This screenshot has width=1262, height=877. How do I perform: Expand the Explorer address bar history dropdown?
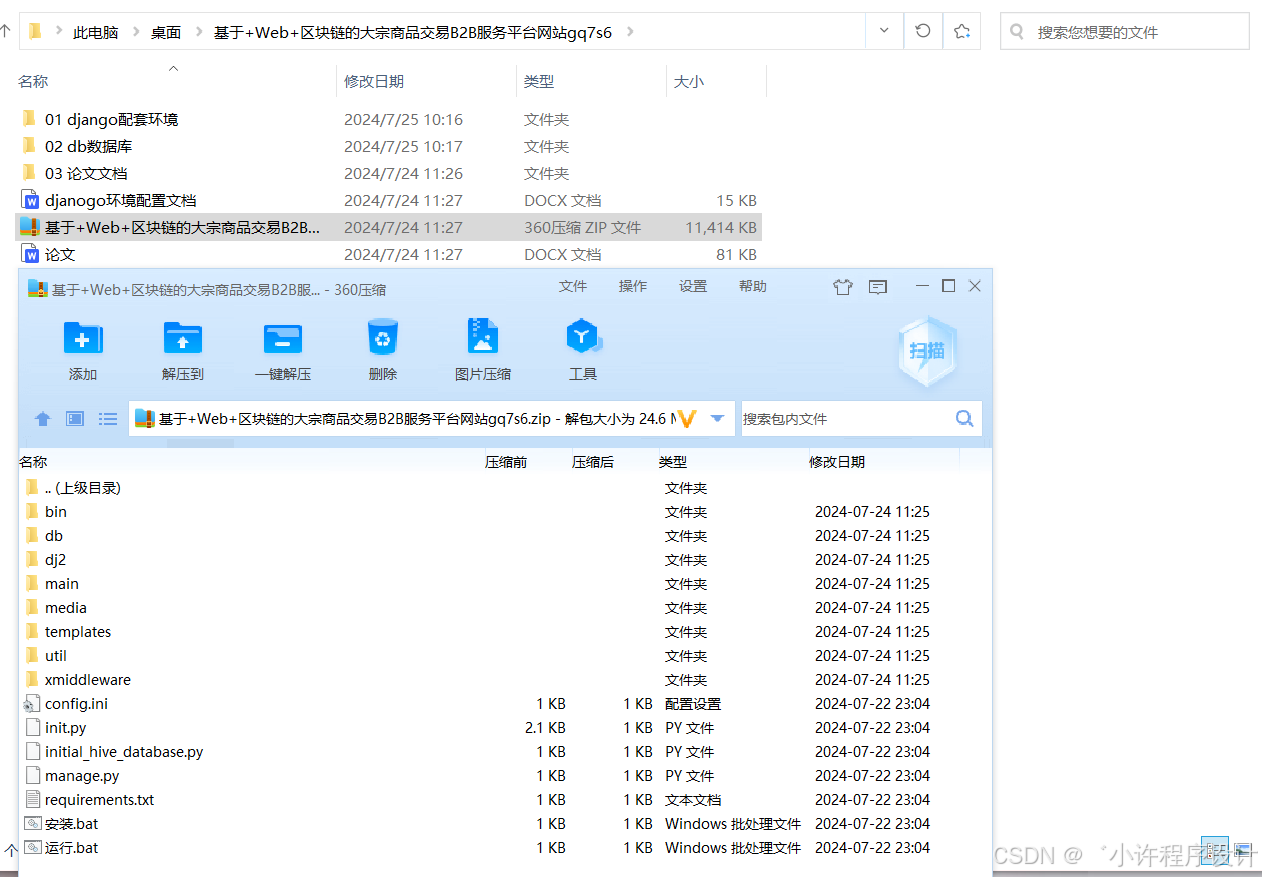pyautogui.click(x=884, y=31)
